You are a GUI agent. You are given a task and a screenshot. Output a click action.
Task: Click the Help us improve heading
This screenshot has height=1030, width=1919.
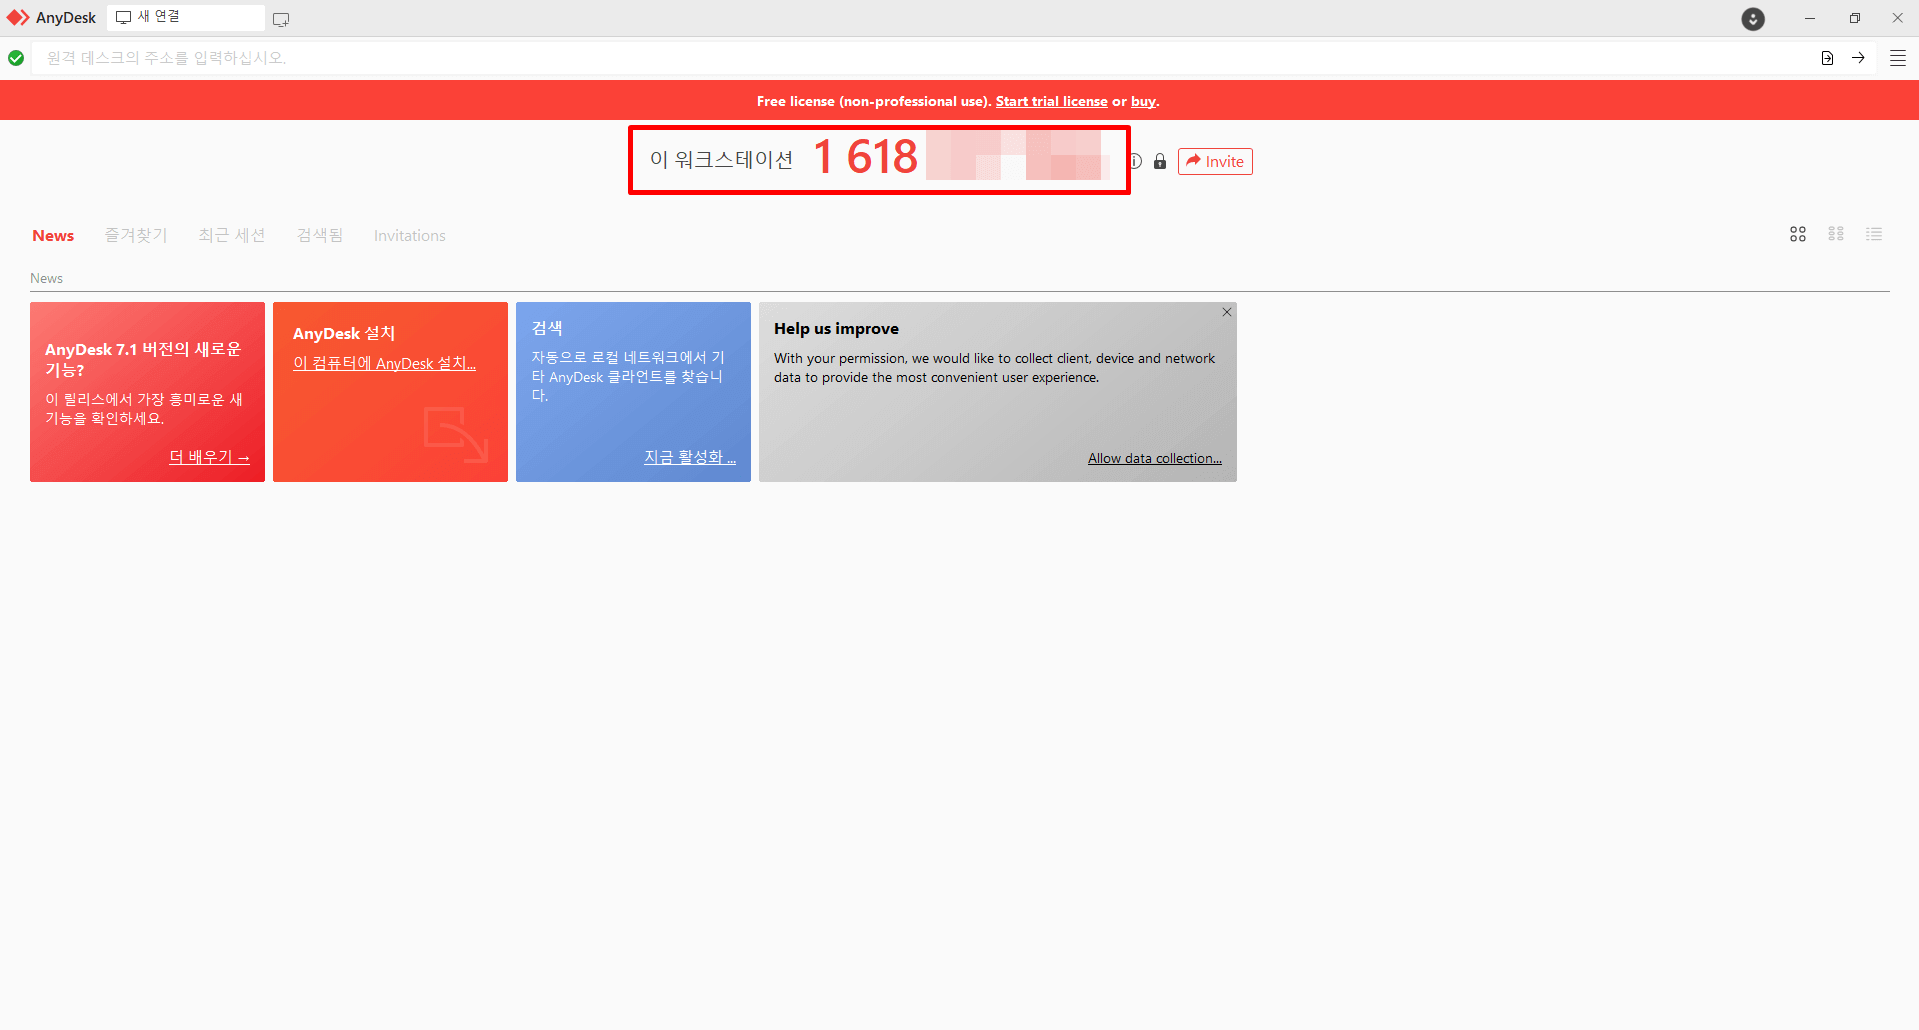click(x=836, y=329)
